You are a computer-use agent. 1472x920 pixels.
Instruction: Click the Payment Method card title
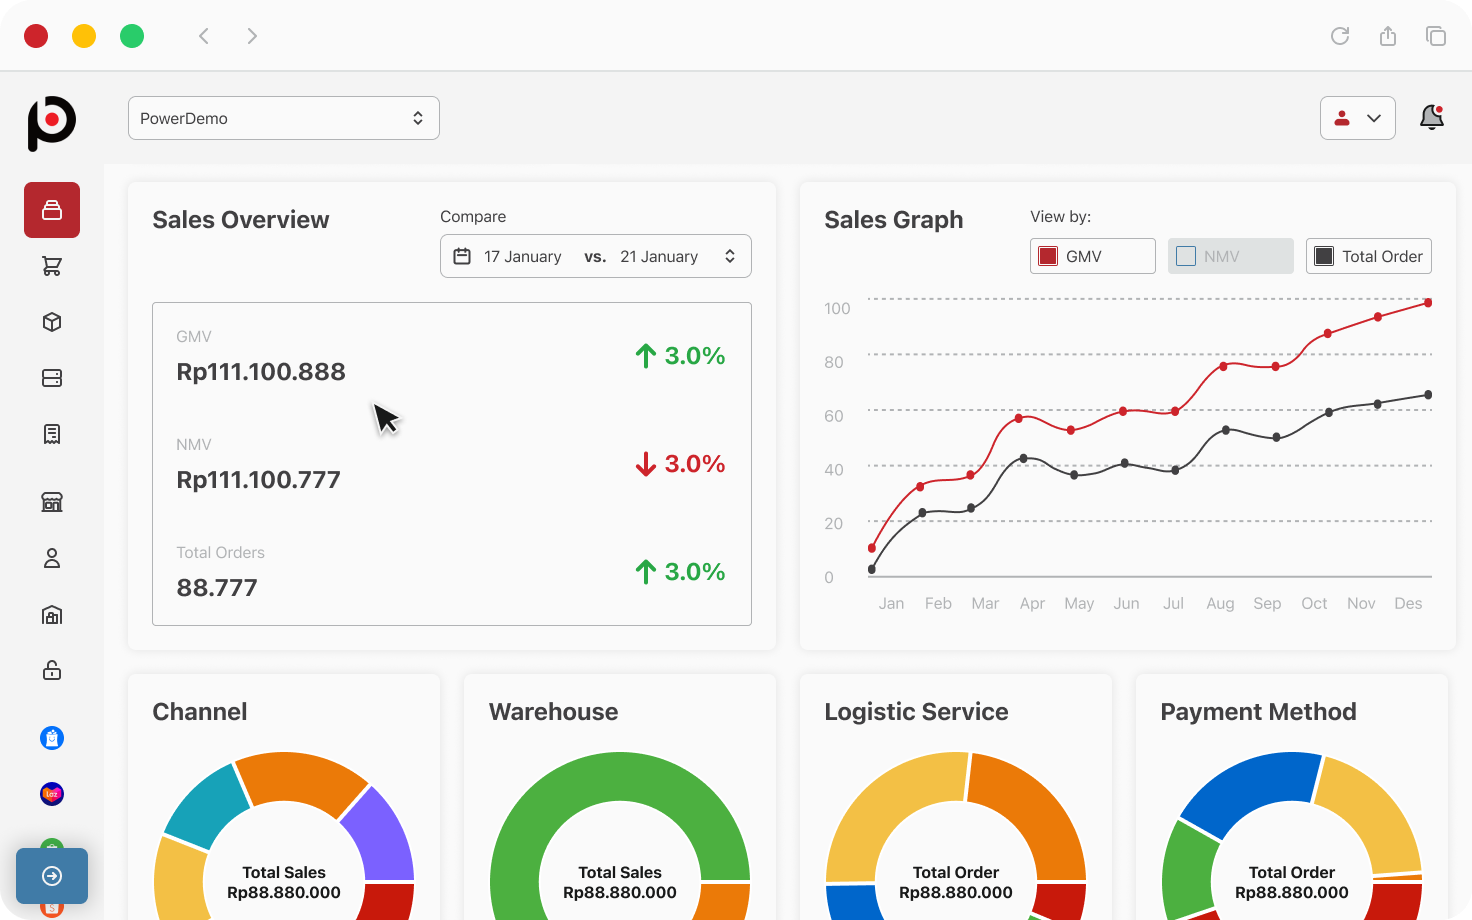[x=1258, y=712]
